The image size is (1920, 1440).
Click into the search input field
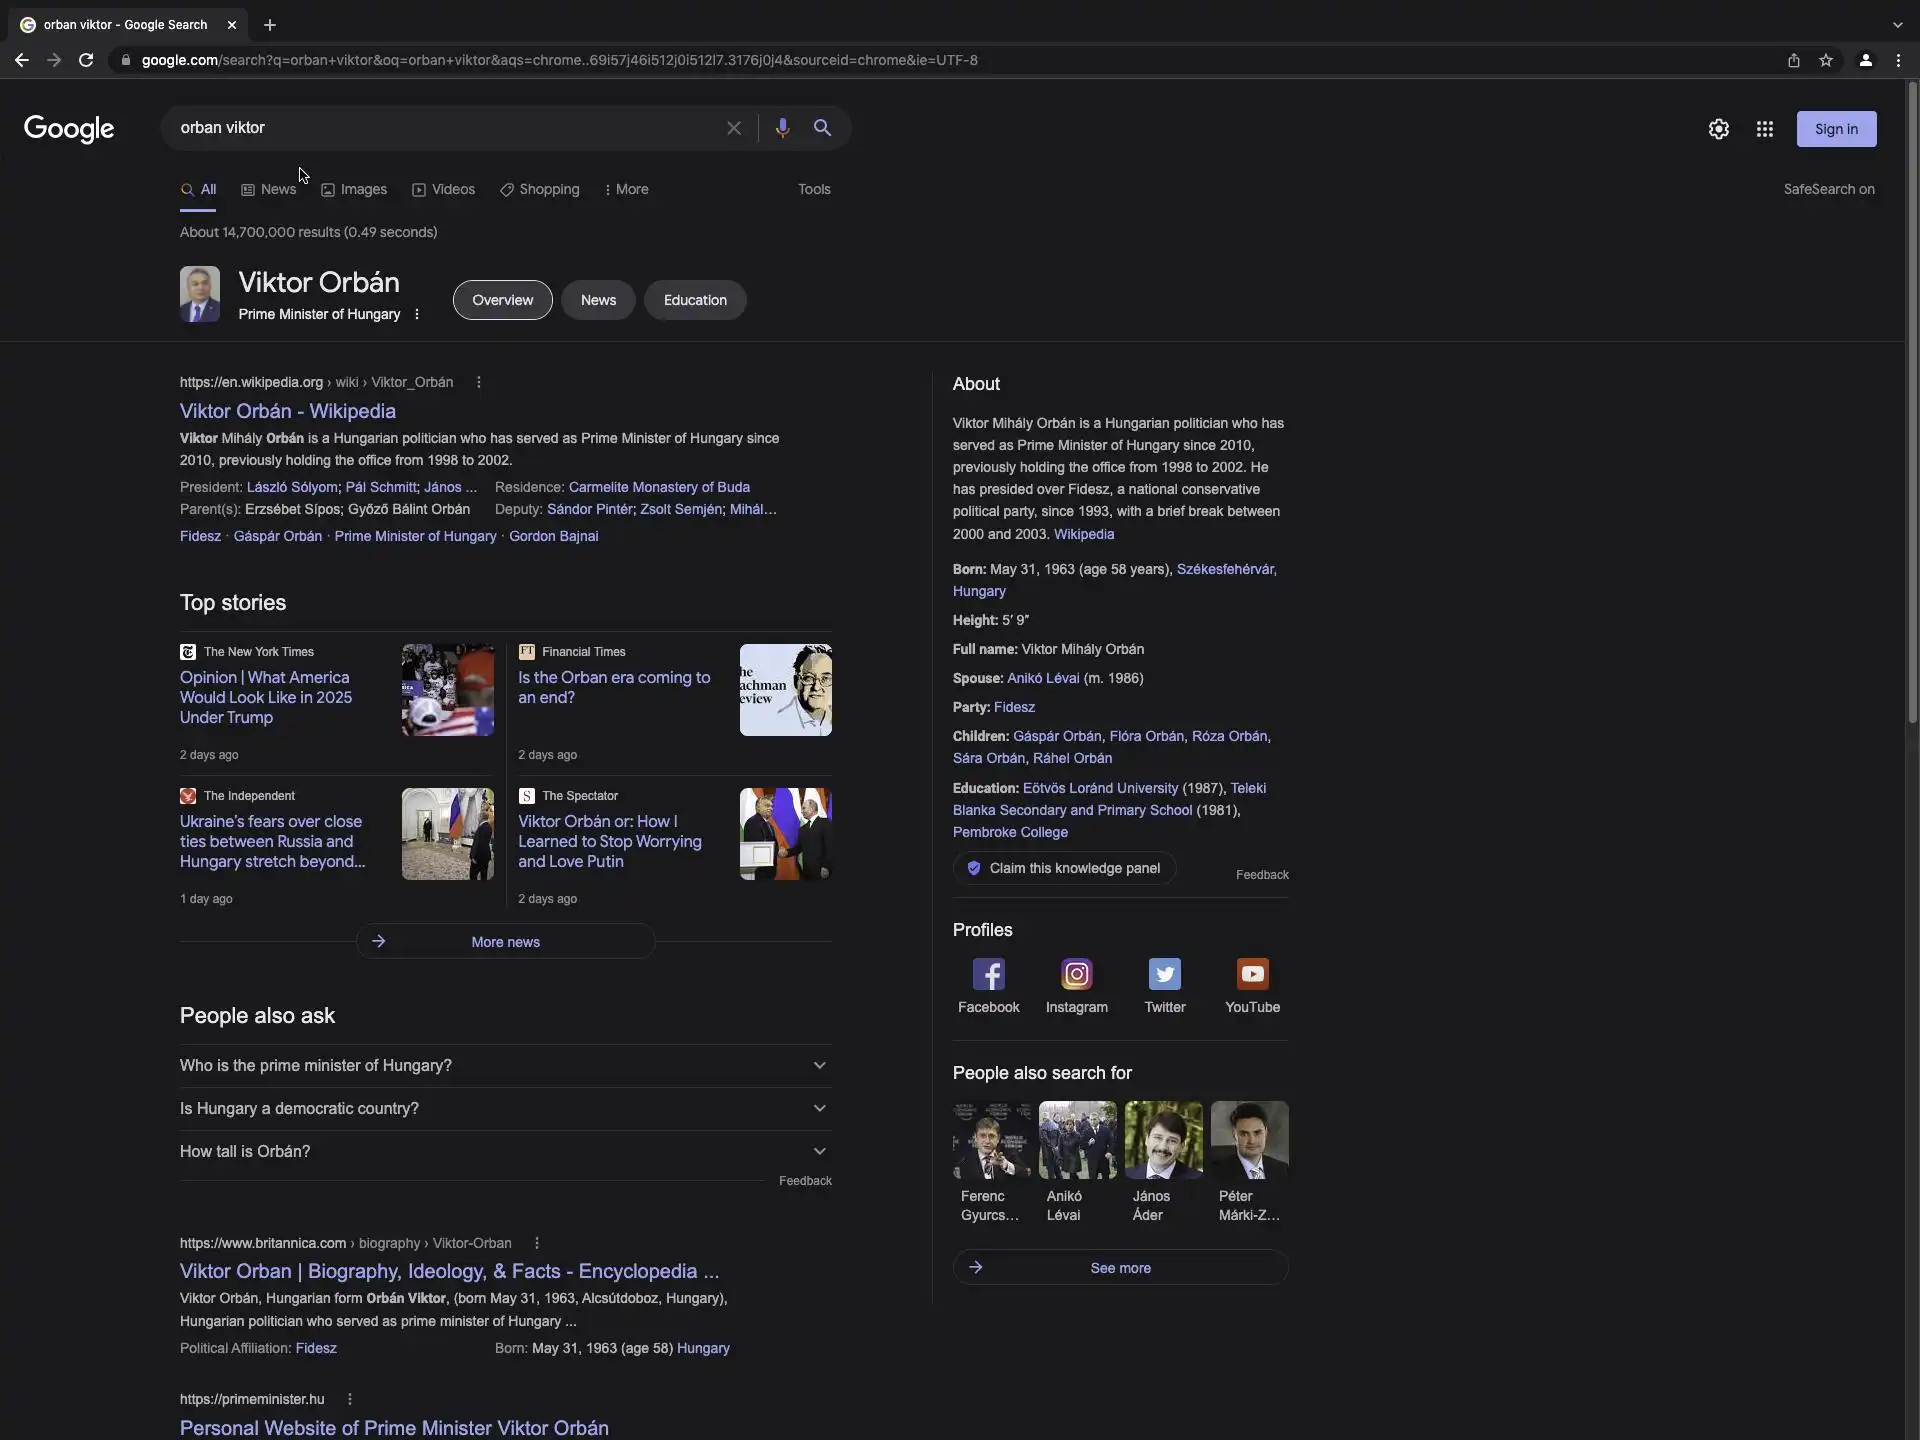click(440, 128)
